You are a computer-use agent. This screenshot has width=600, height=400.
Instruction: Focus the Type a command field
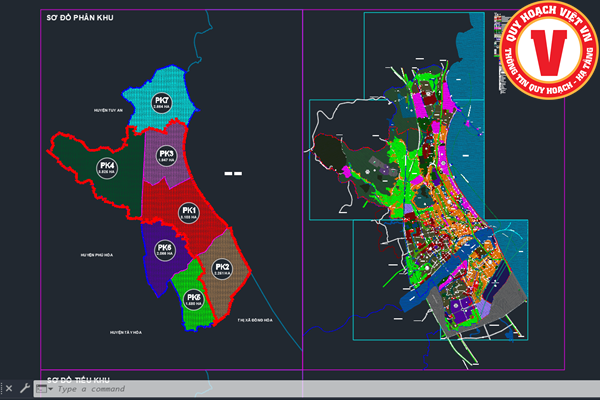click(150, 389)
